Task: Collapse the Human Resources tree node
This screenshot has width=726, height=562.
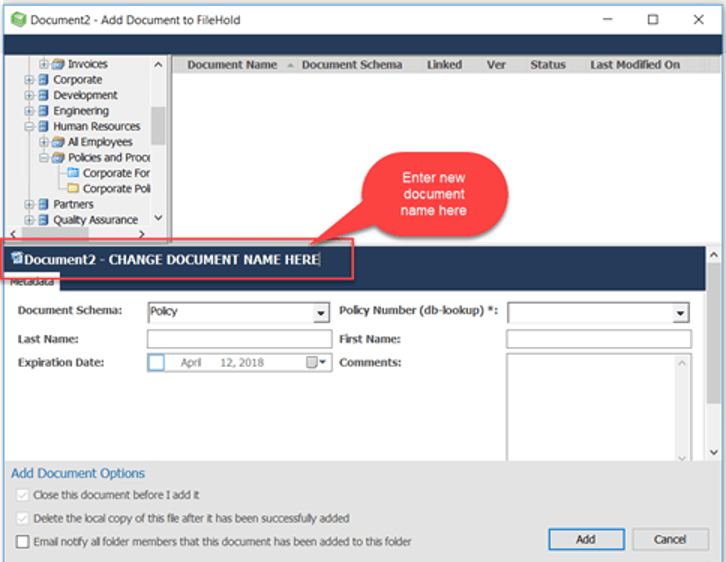Action: click(x=30, y=127)
